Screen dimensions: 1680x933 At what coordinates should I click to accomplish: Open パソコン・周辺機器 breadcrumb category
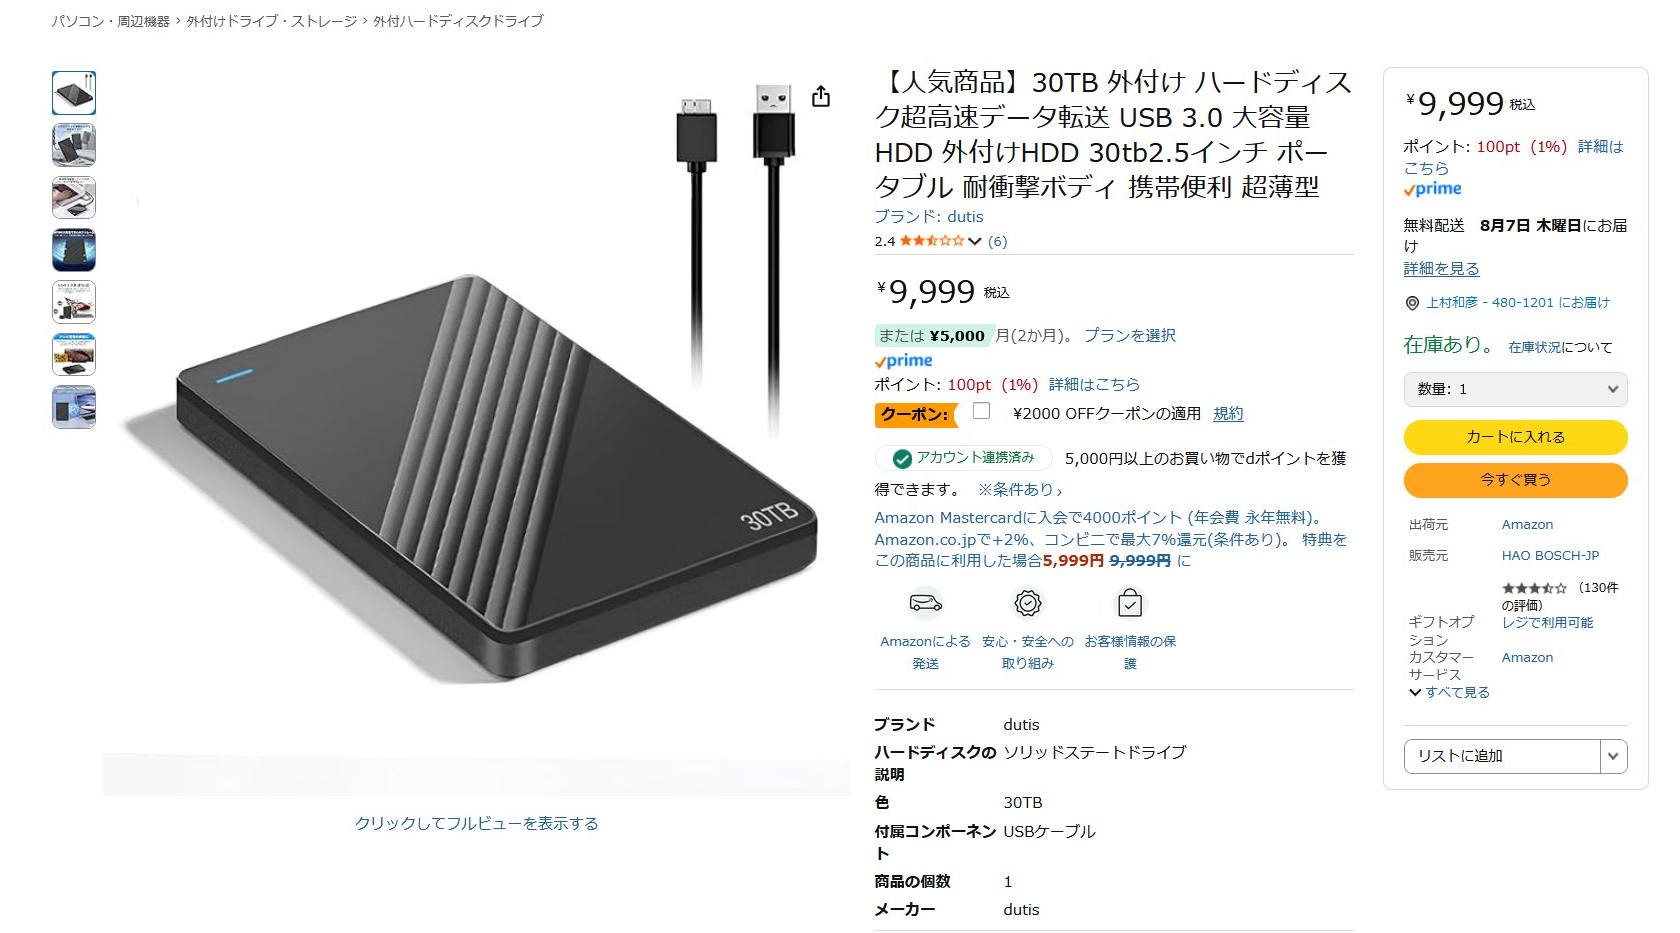(111, 21)
